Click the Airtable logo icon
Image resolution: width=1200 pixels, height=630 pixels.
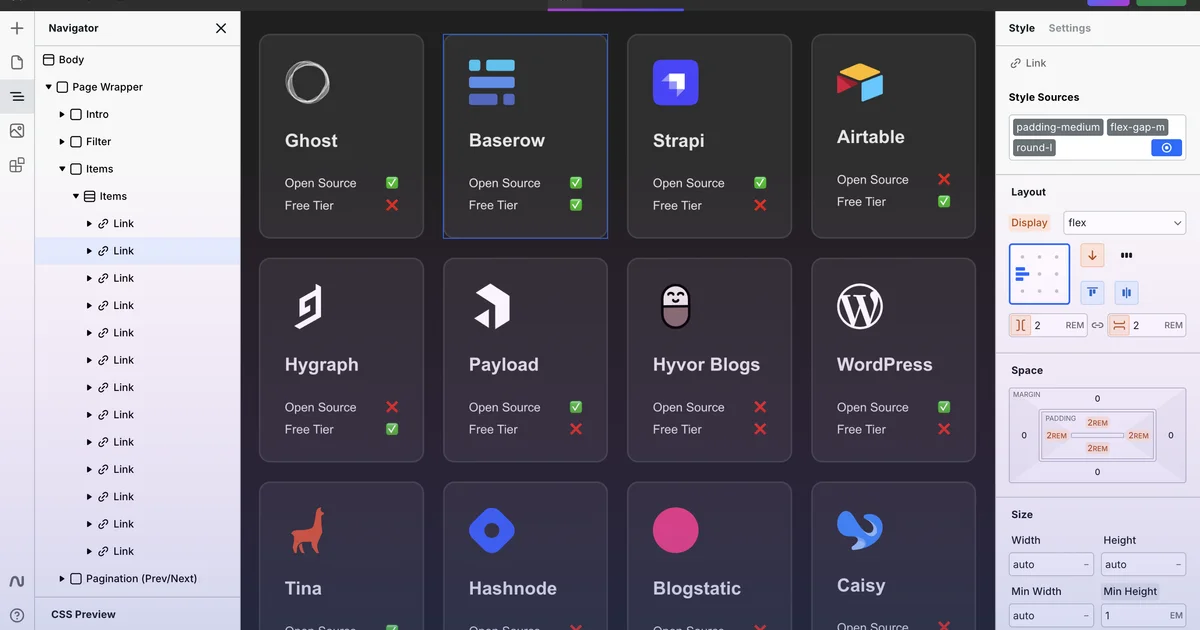pyautogui.click(x=860, y=82)
